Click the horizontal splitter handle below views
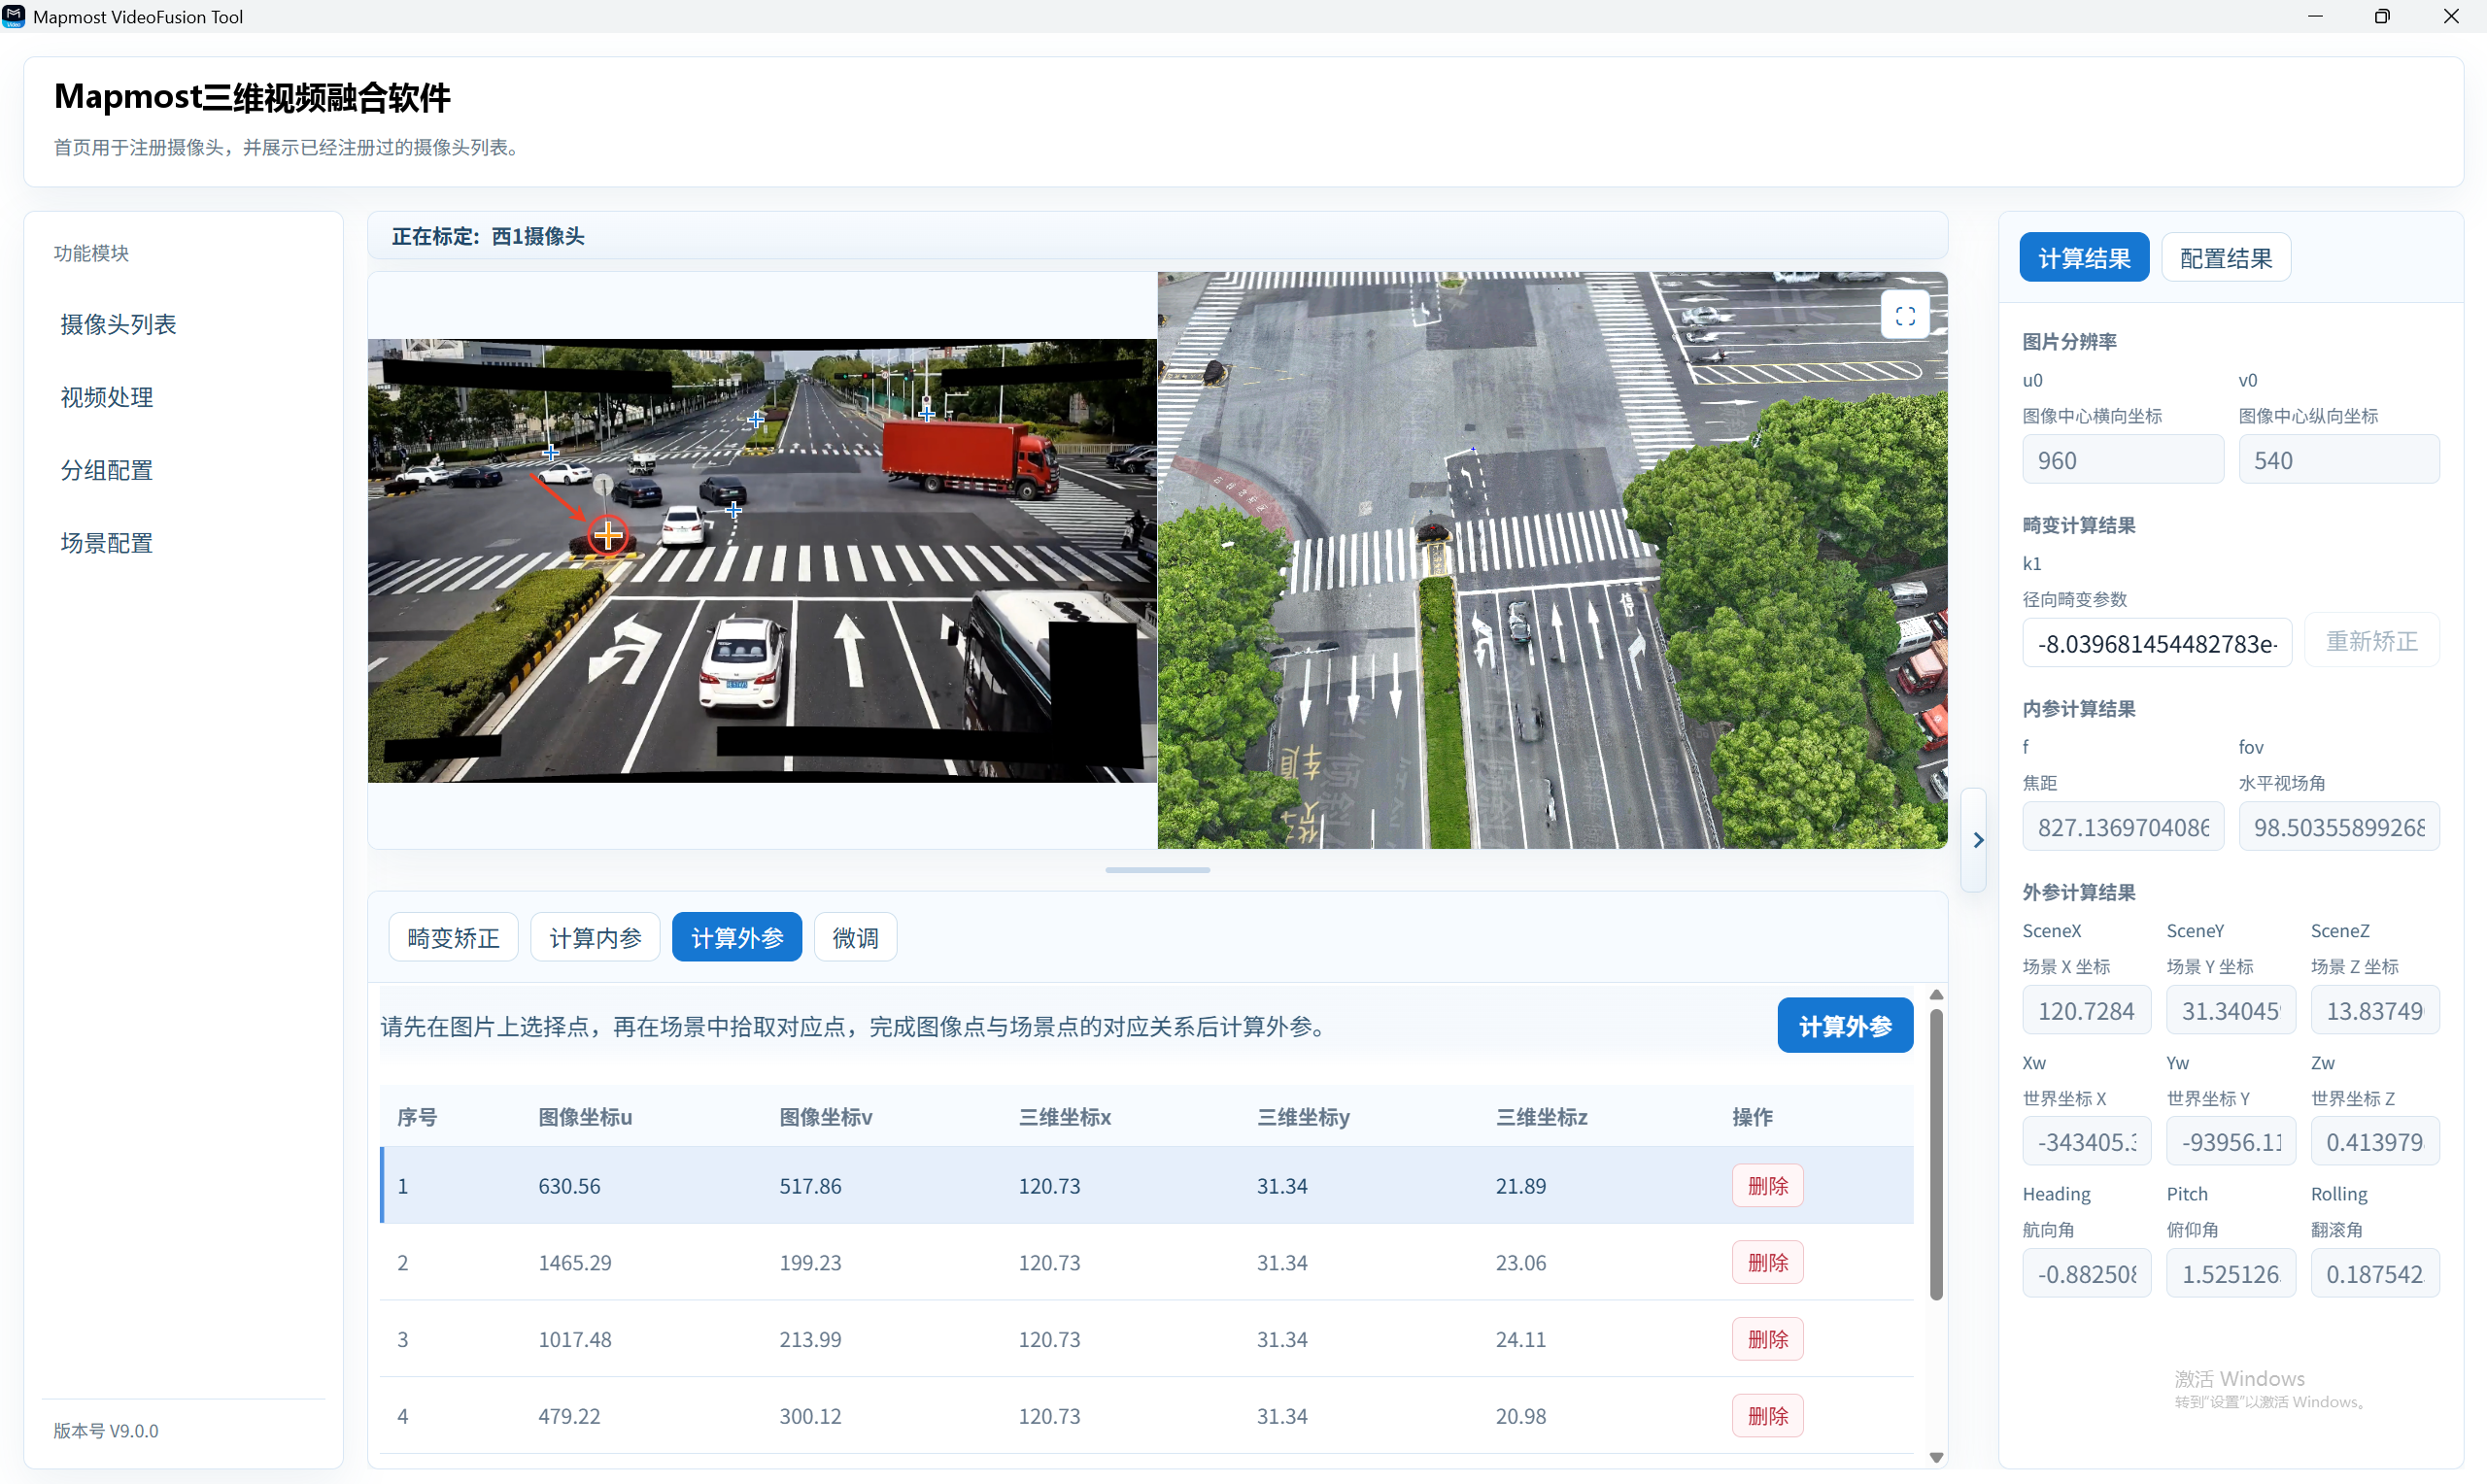Viewport: 2487px width, 1484px height. point(1157,870)
